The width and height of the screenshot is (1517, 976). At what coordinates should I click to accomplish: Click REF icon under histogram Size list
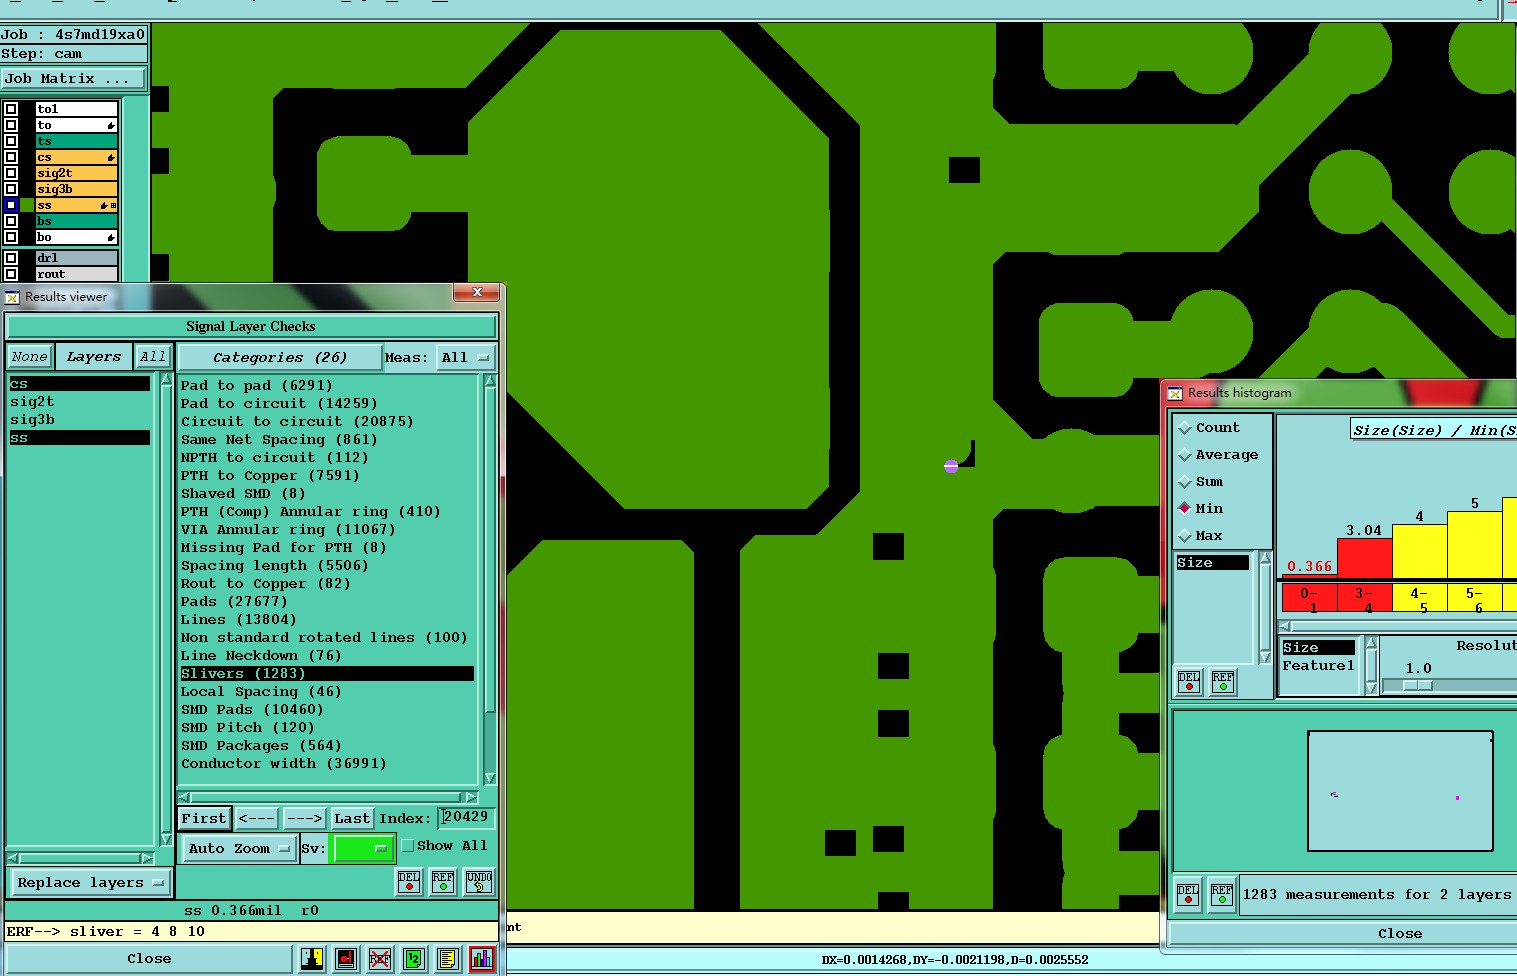1223,682
